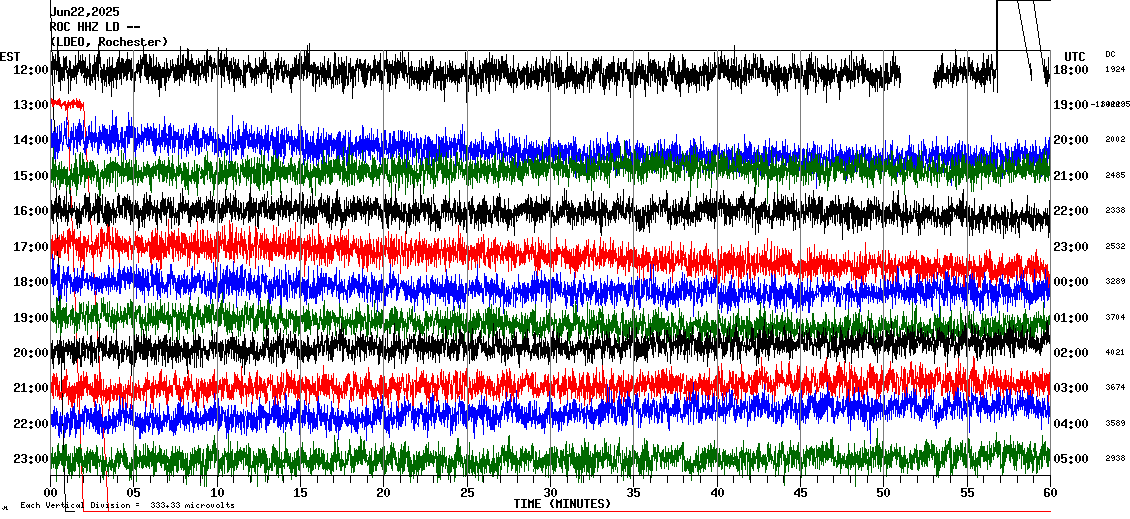Click the DC value 4021
Screen dimensions: 1130x519
(1115, 352)
